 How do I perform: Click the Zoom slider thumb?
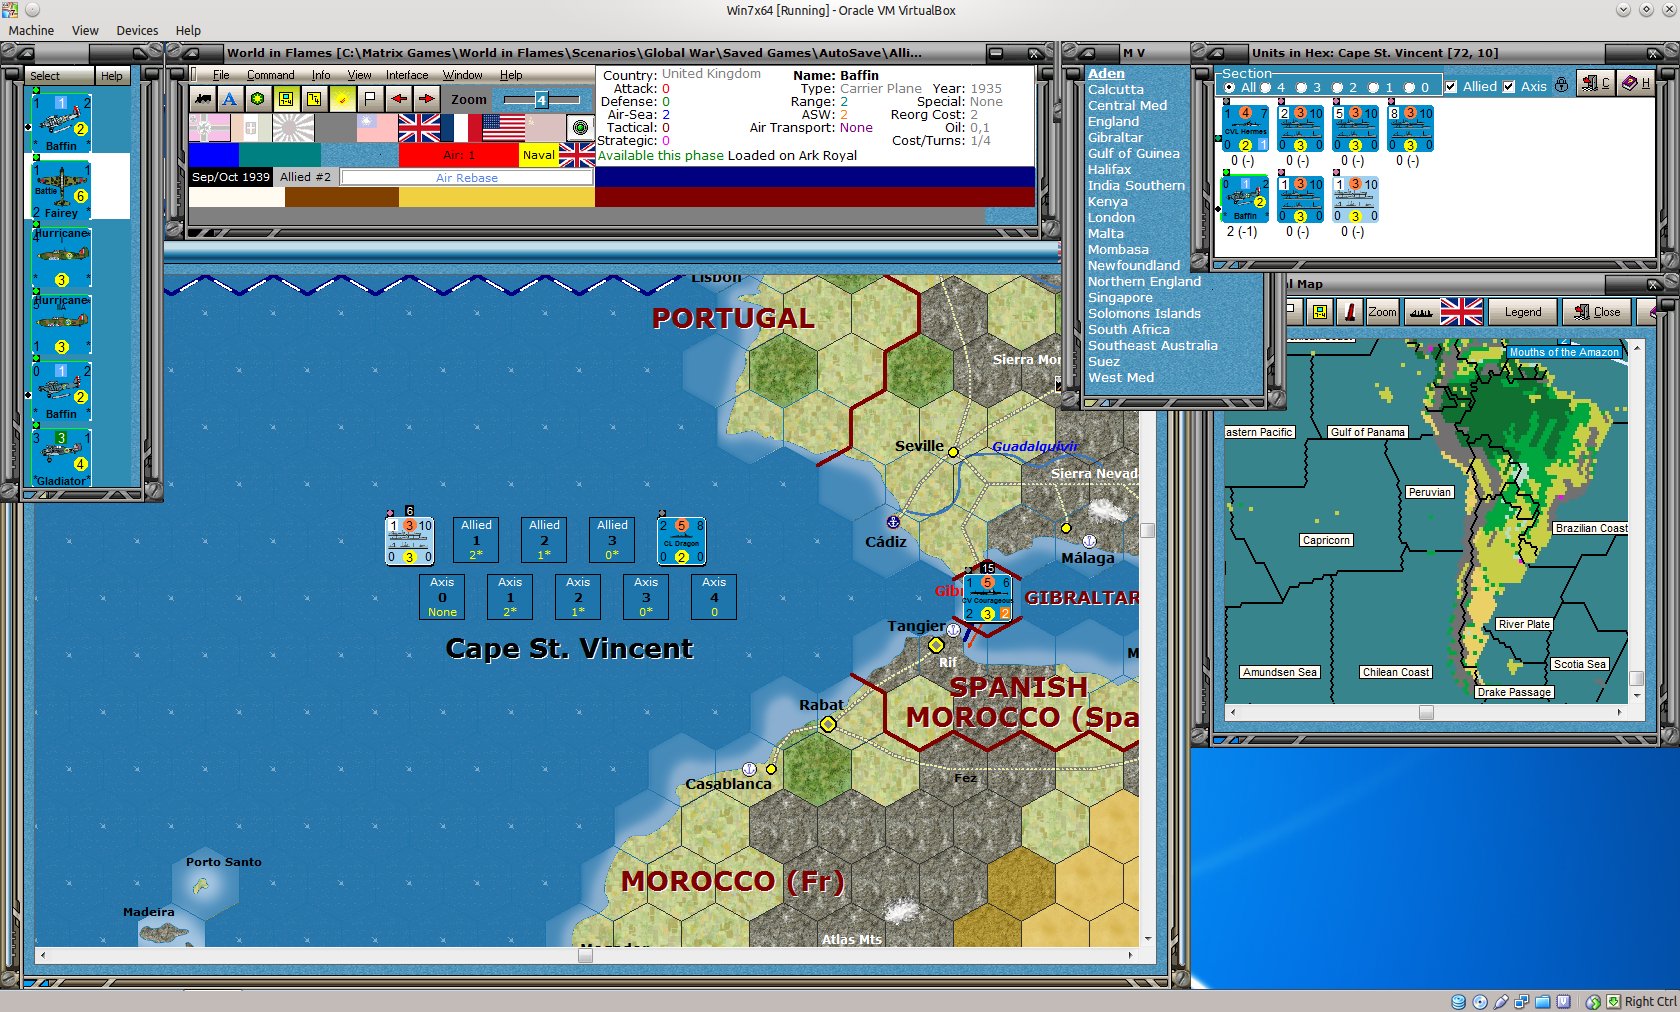click(541, 99)
